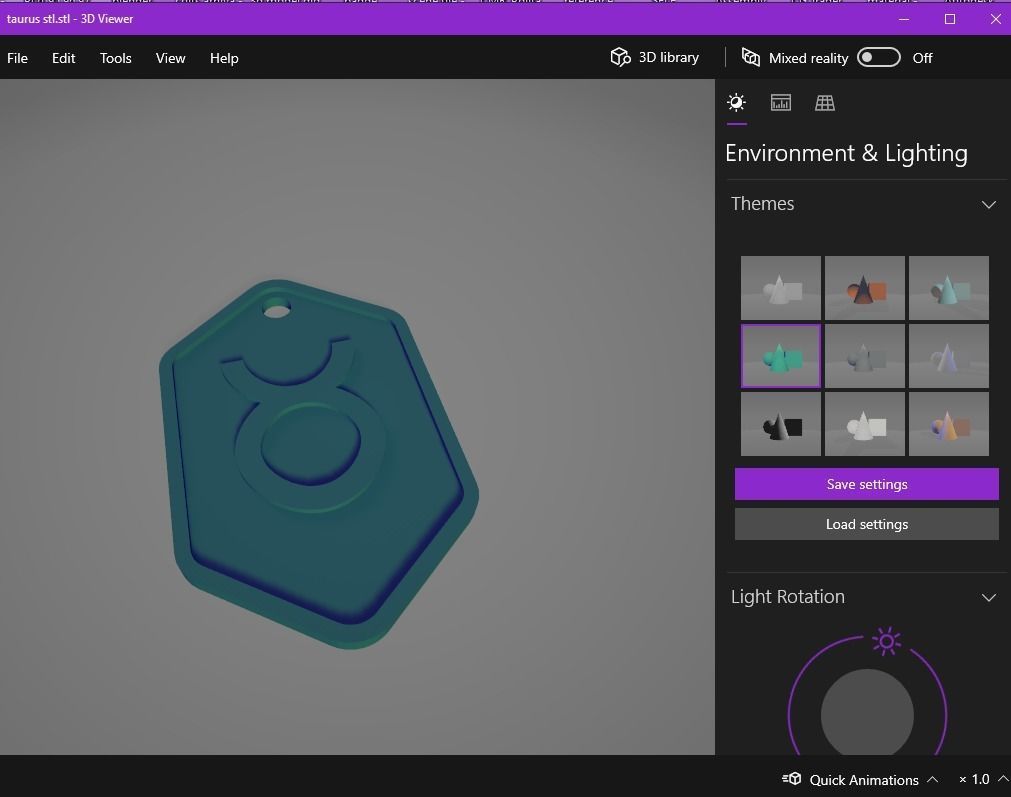Image resolution: width=1011 pixels, height=797 pixels.
Task: Click the Light Rotation header text
Action: point(787,596)
